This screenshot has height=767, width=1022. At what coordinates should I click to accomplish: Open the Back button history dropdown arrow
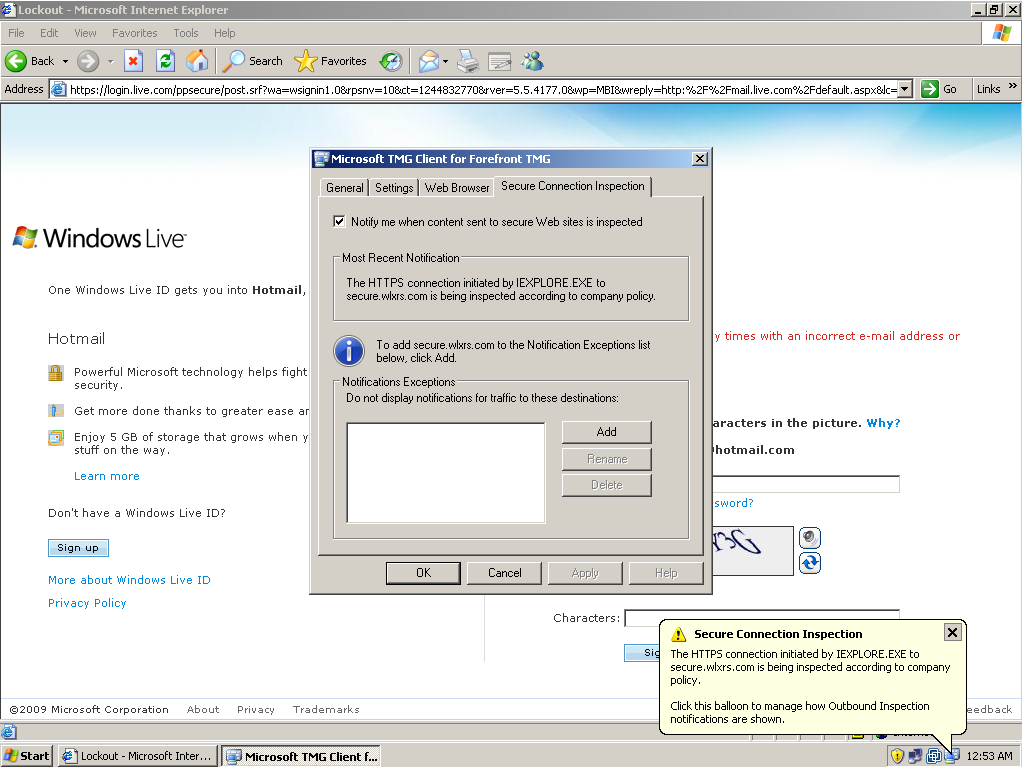click(x=65, y=61)
